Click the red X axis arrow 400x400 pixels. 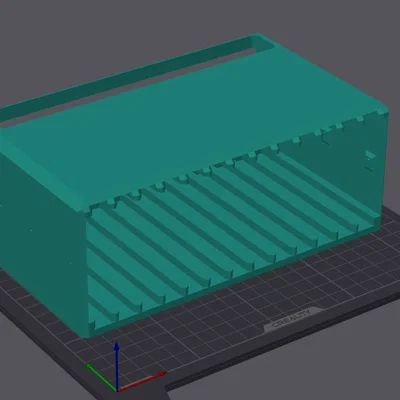(x=142, y=381)
